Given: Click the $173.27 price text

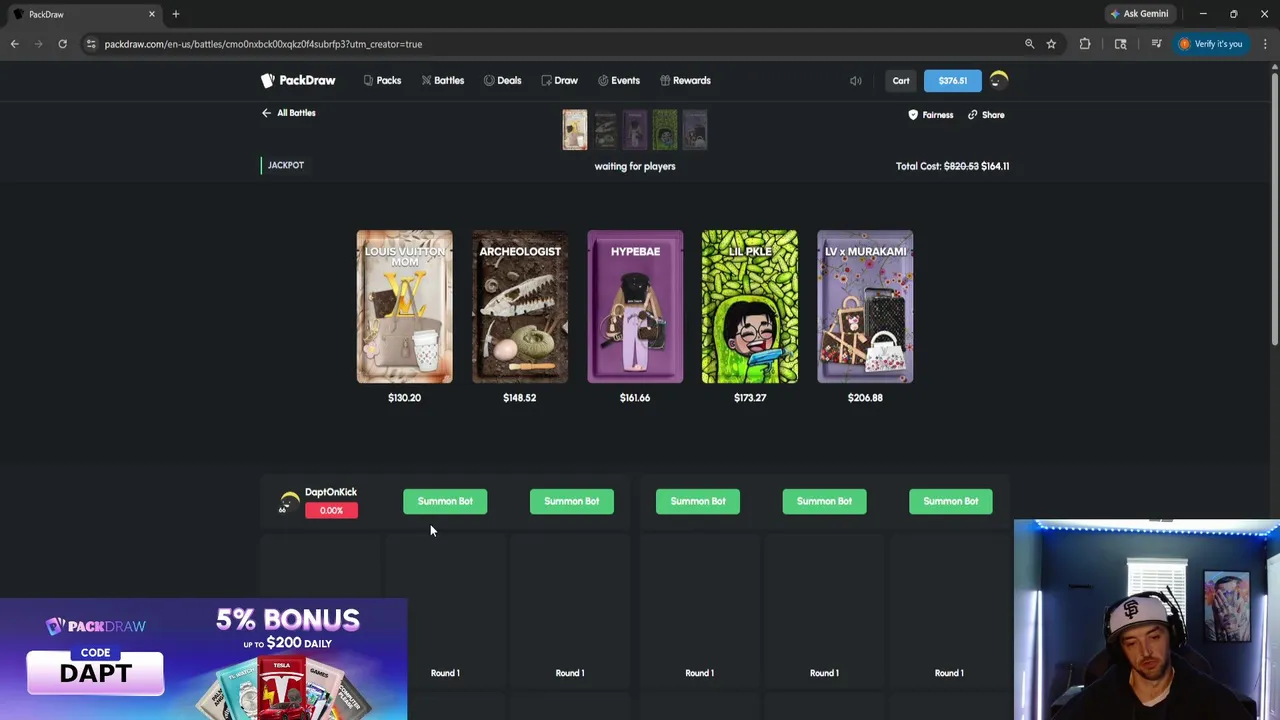Looking at the screenshot, I should [x=750, y=398].
